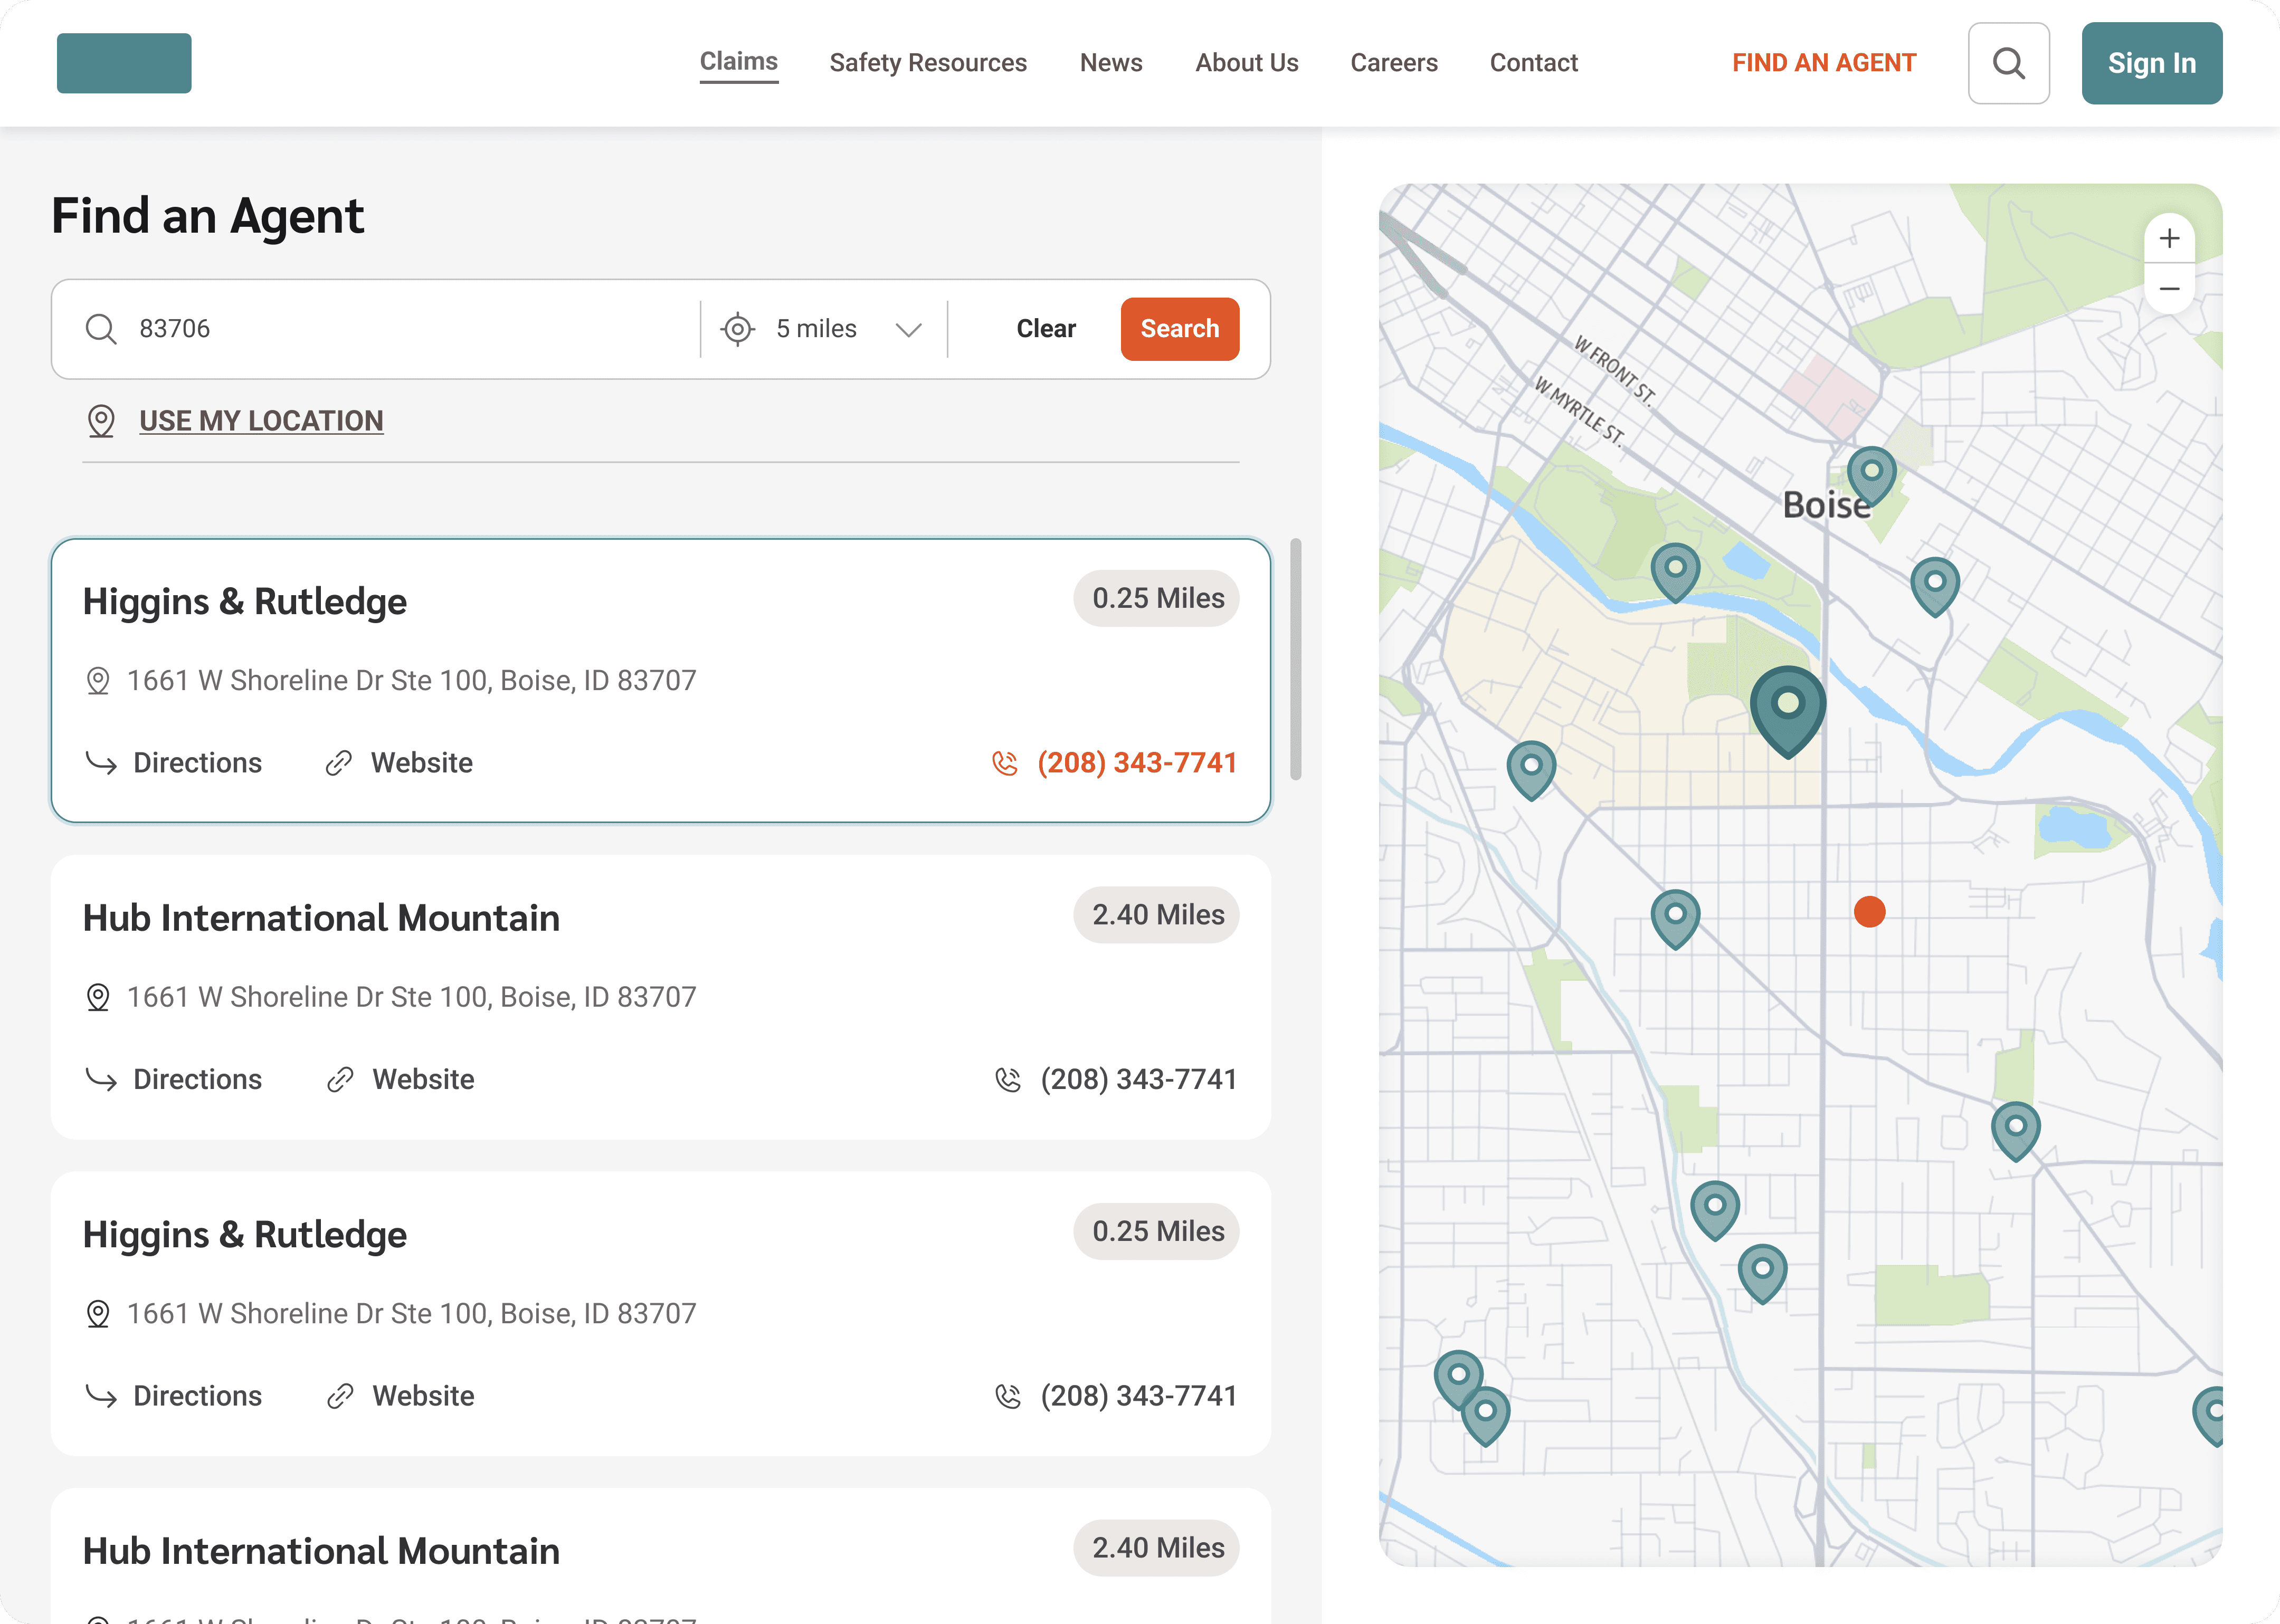
Task: Zoom out on the map with minus
Action: tap(2169, 289)
